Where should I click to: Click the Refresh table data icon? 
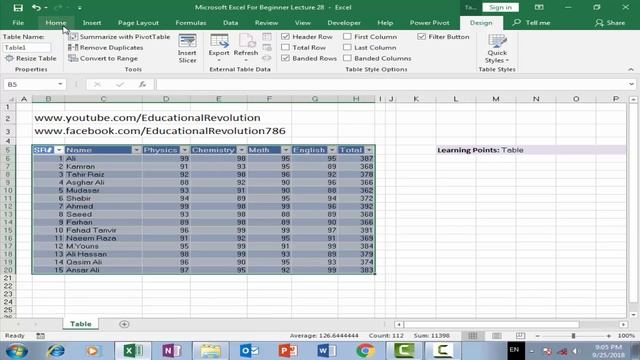[x=246, y=48]
